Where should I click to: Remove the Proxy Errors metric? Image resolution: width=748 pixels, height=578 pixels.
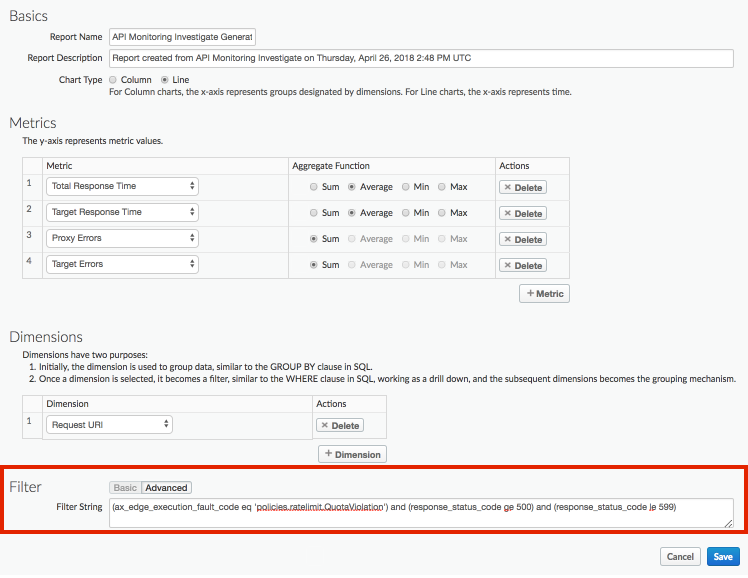coord(522,239)
